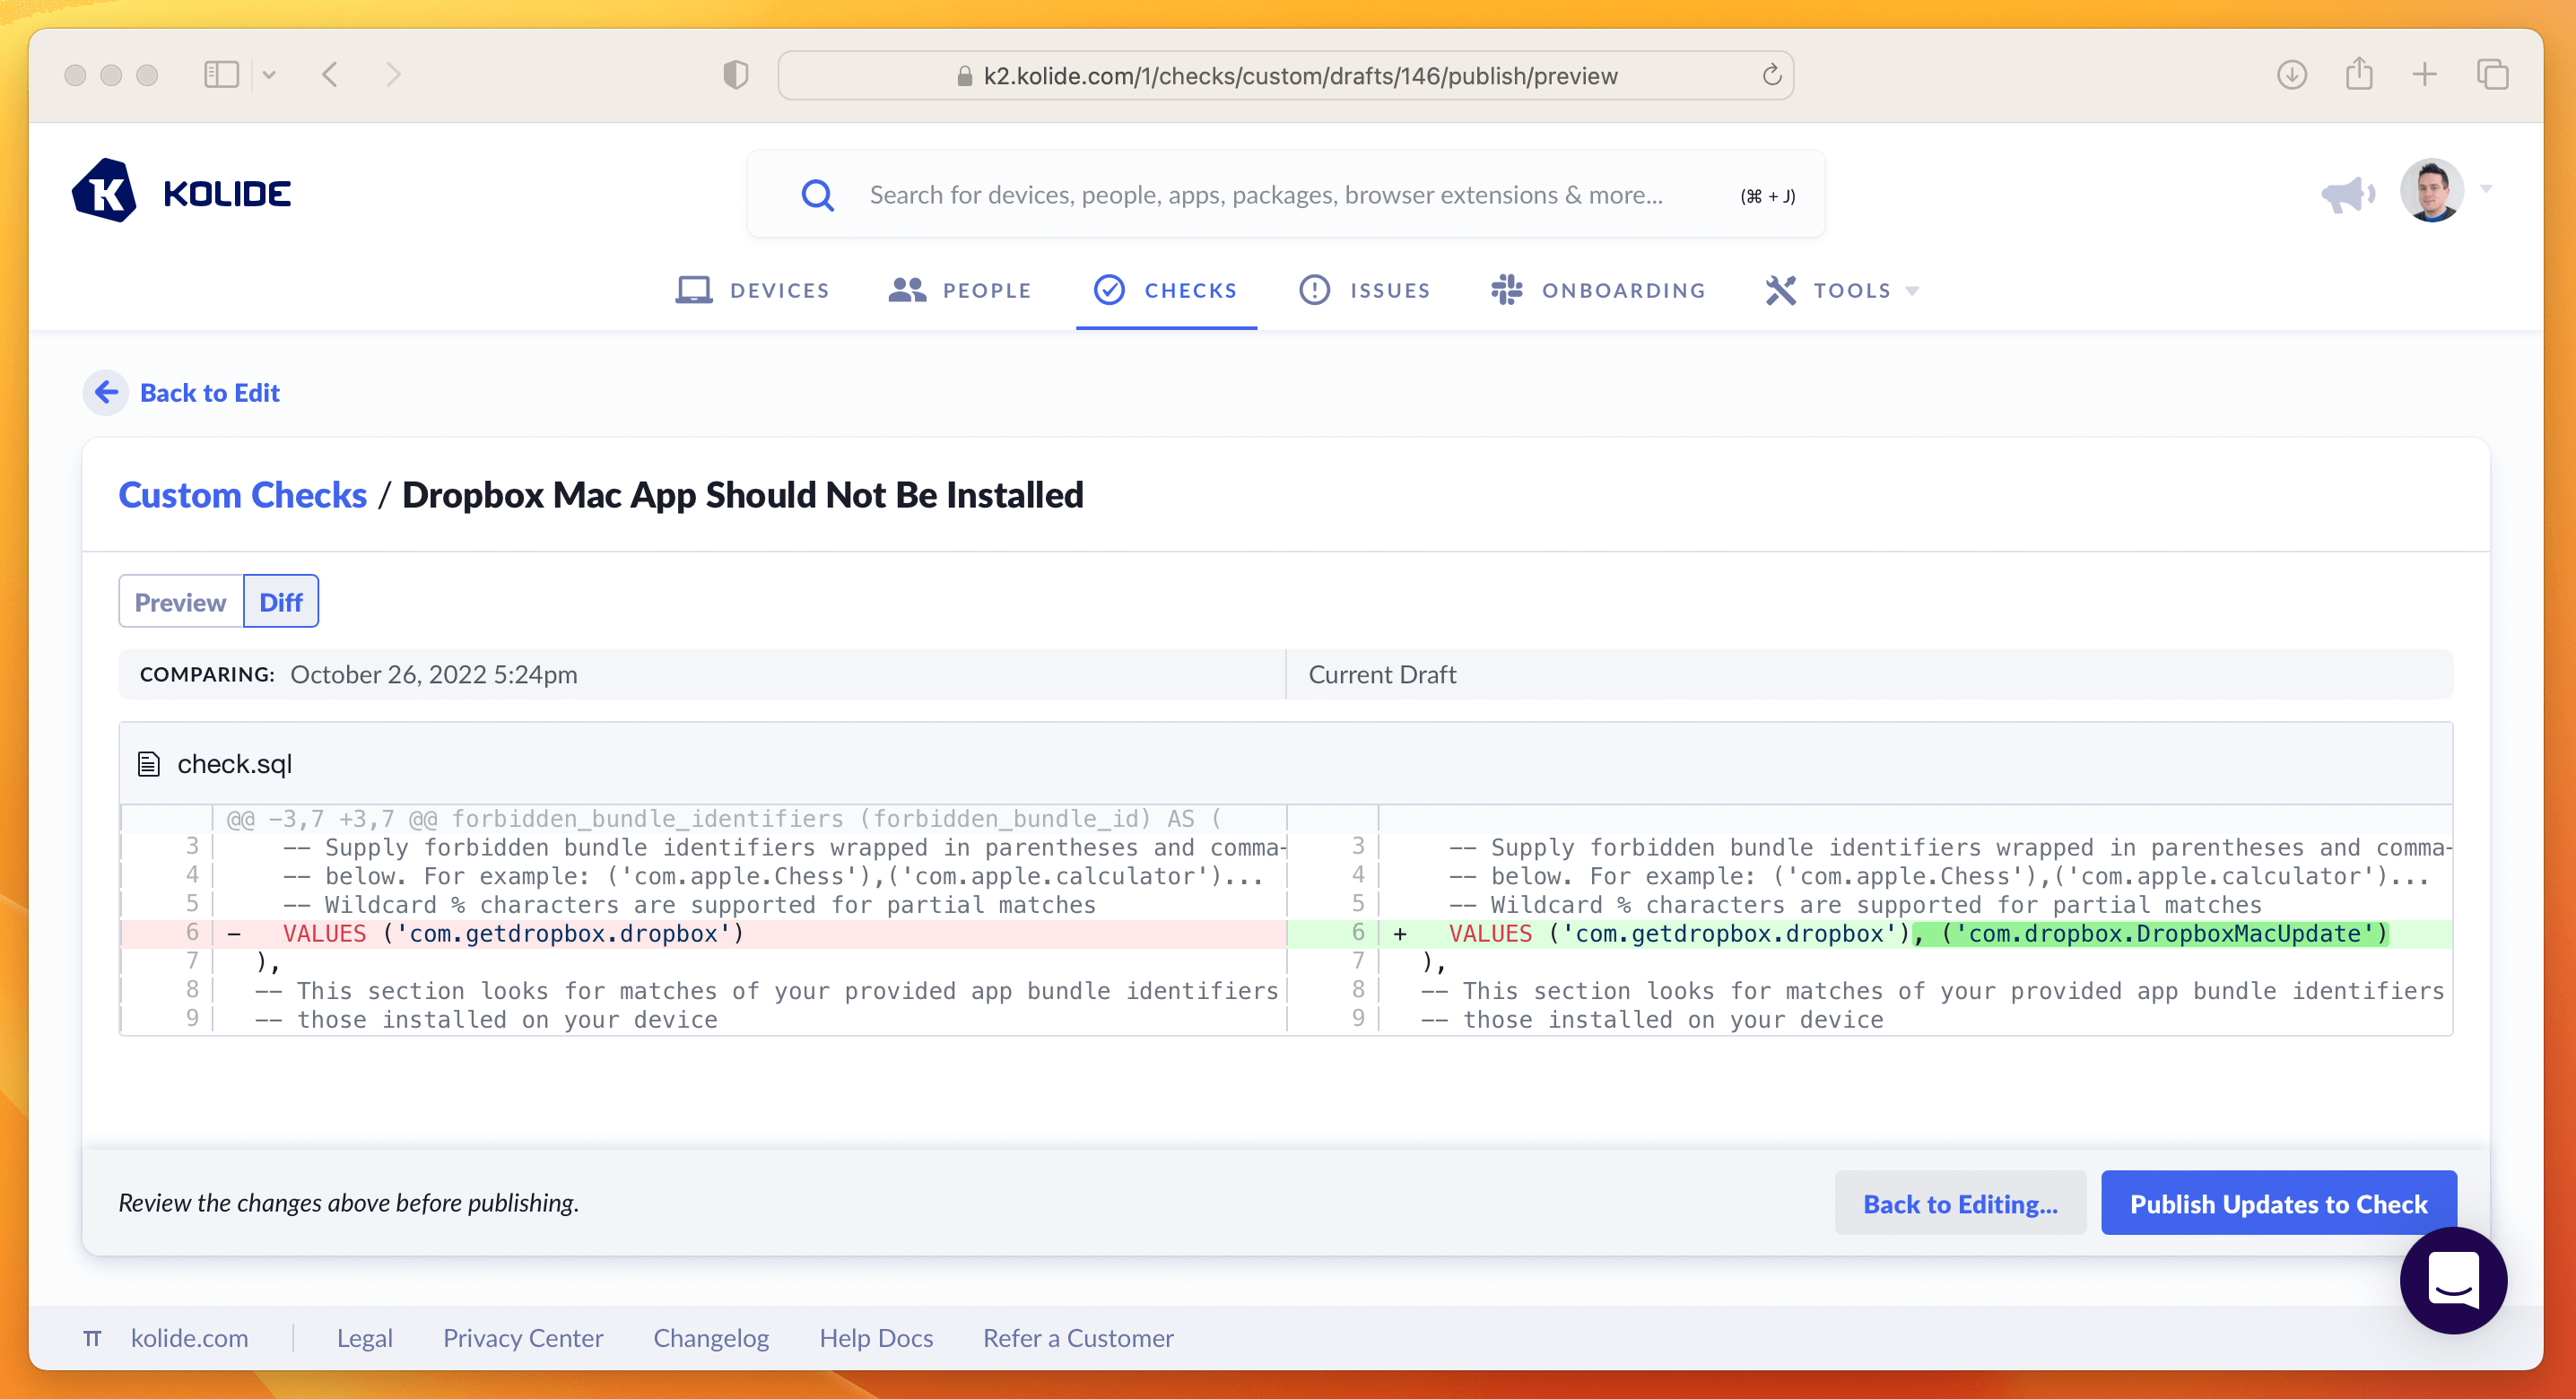Screen dimensions: 2576x1399
Task: Select the Diff view toggle
Action: click(x=281, y=602)
